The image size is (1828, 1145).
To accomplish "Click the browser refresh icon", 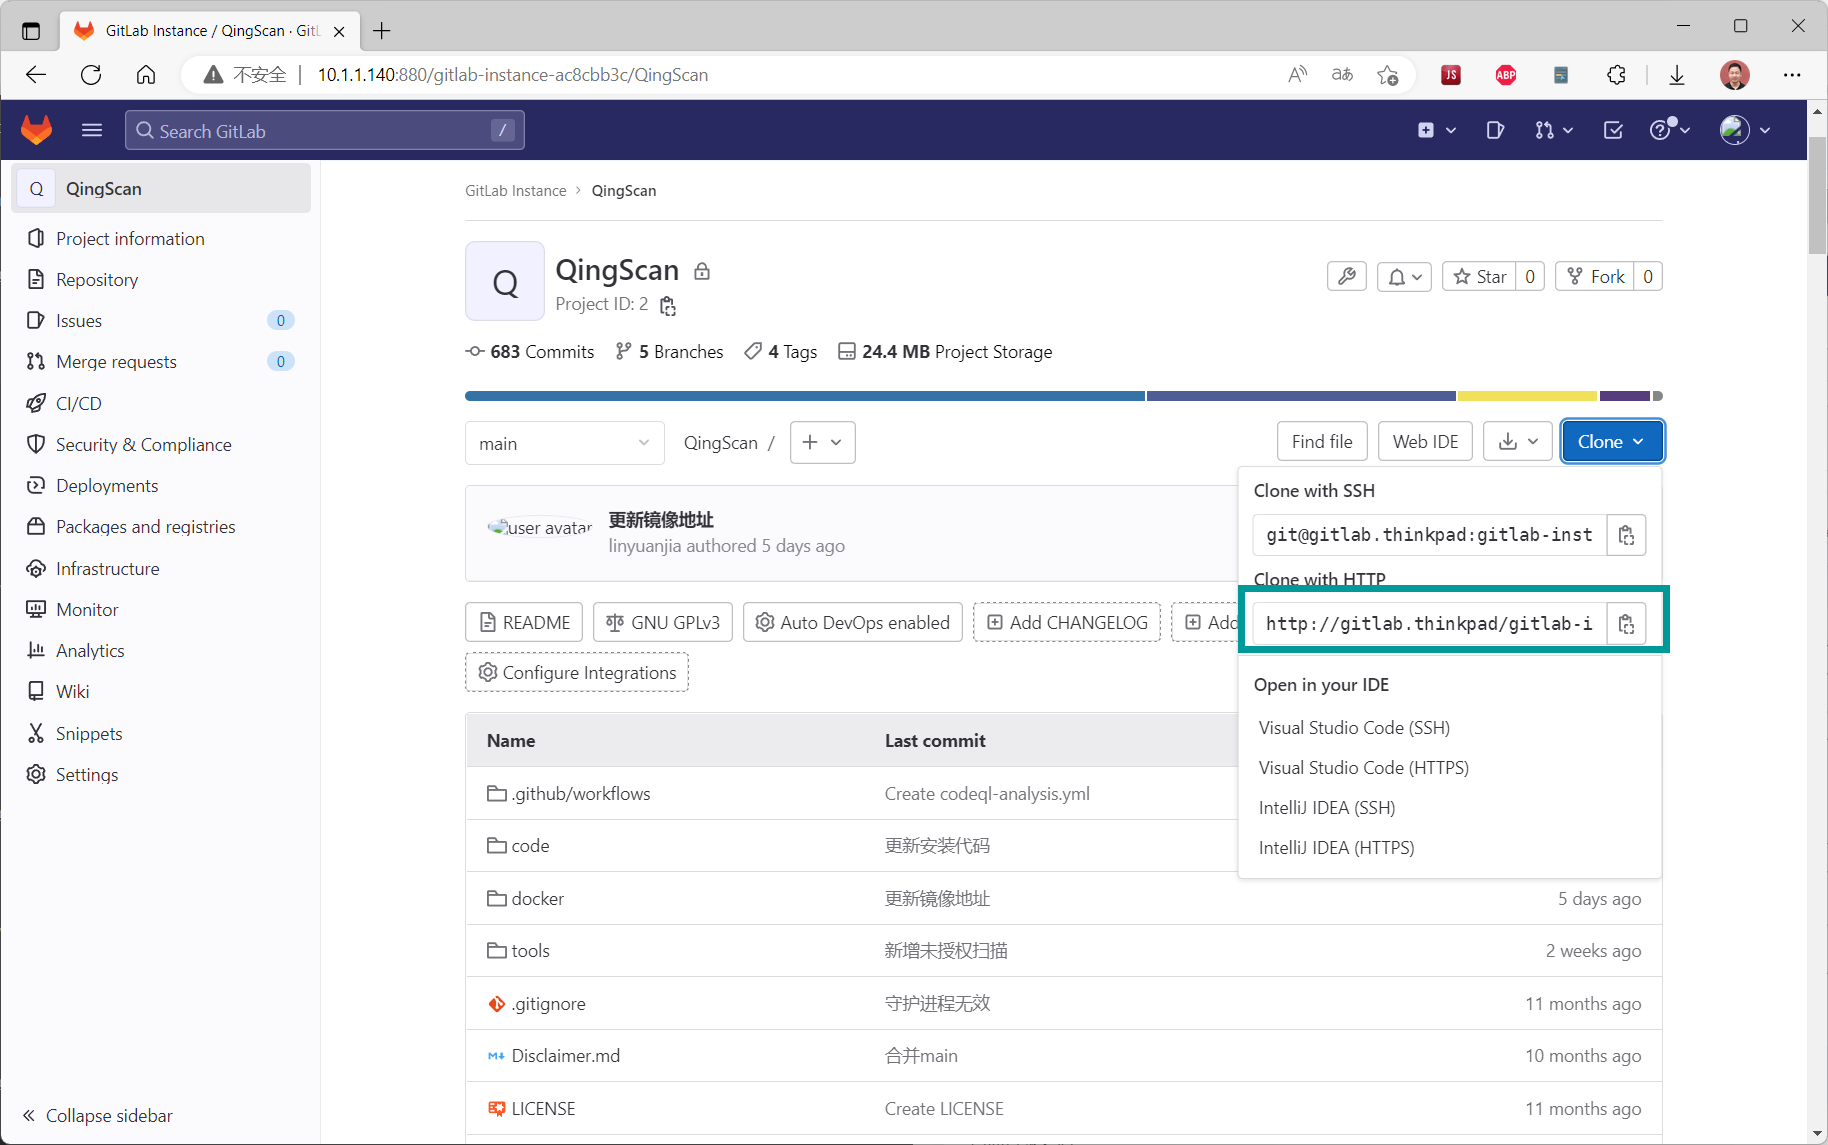I will tap(91, 75).
